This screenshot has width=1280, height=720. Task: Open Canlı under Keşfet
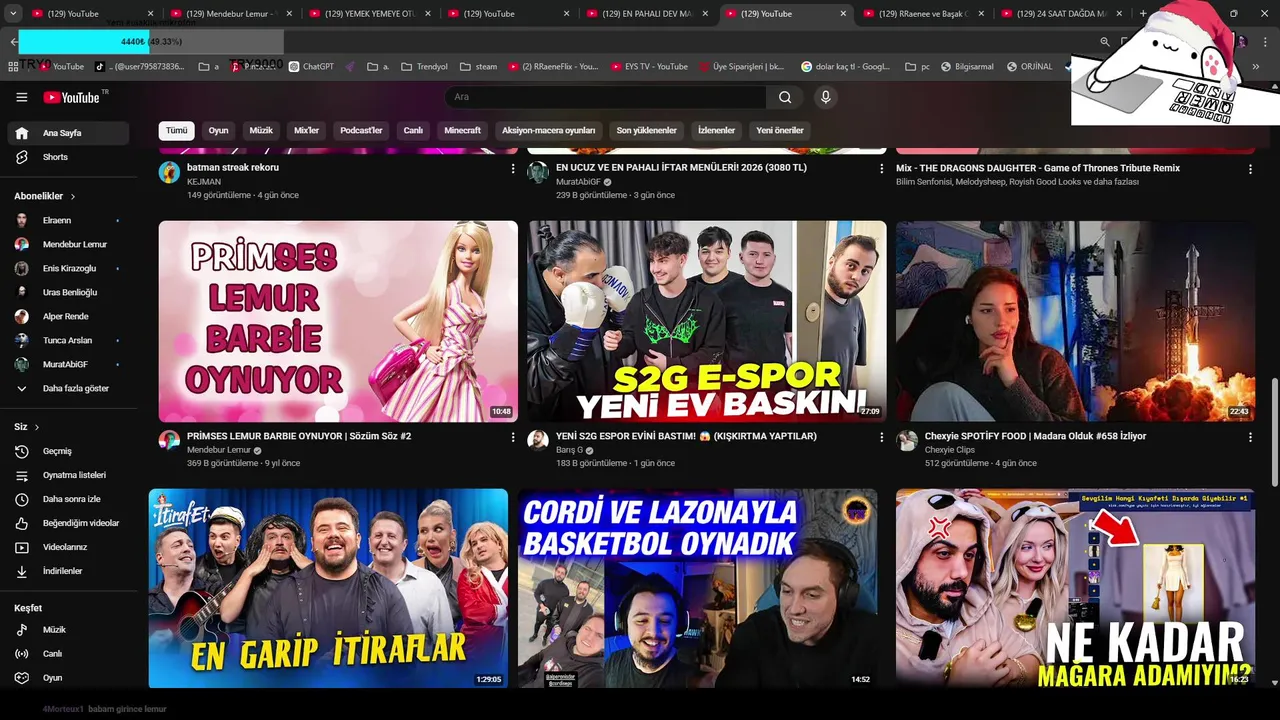point(68,654)
